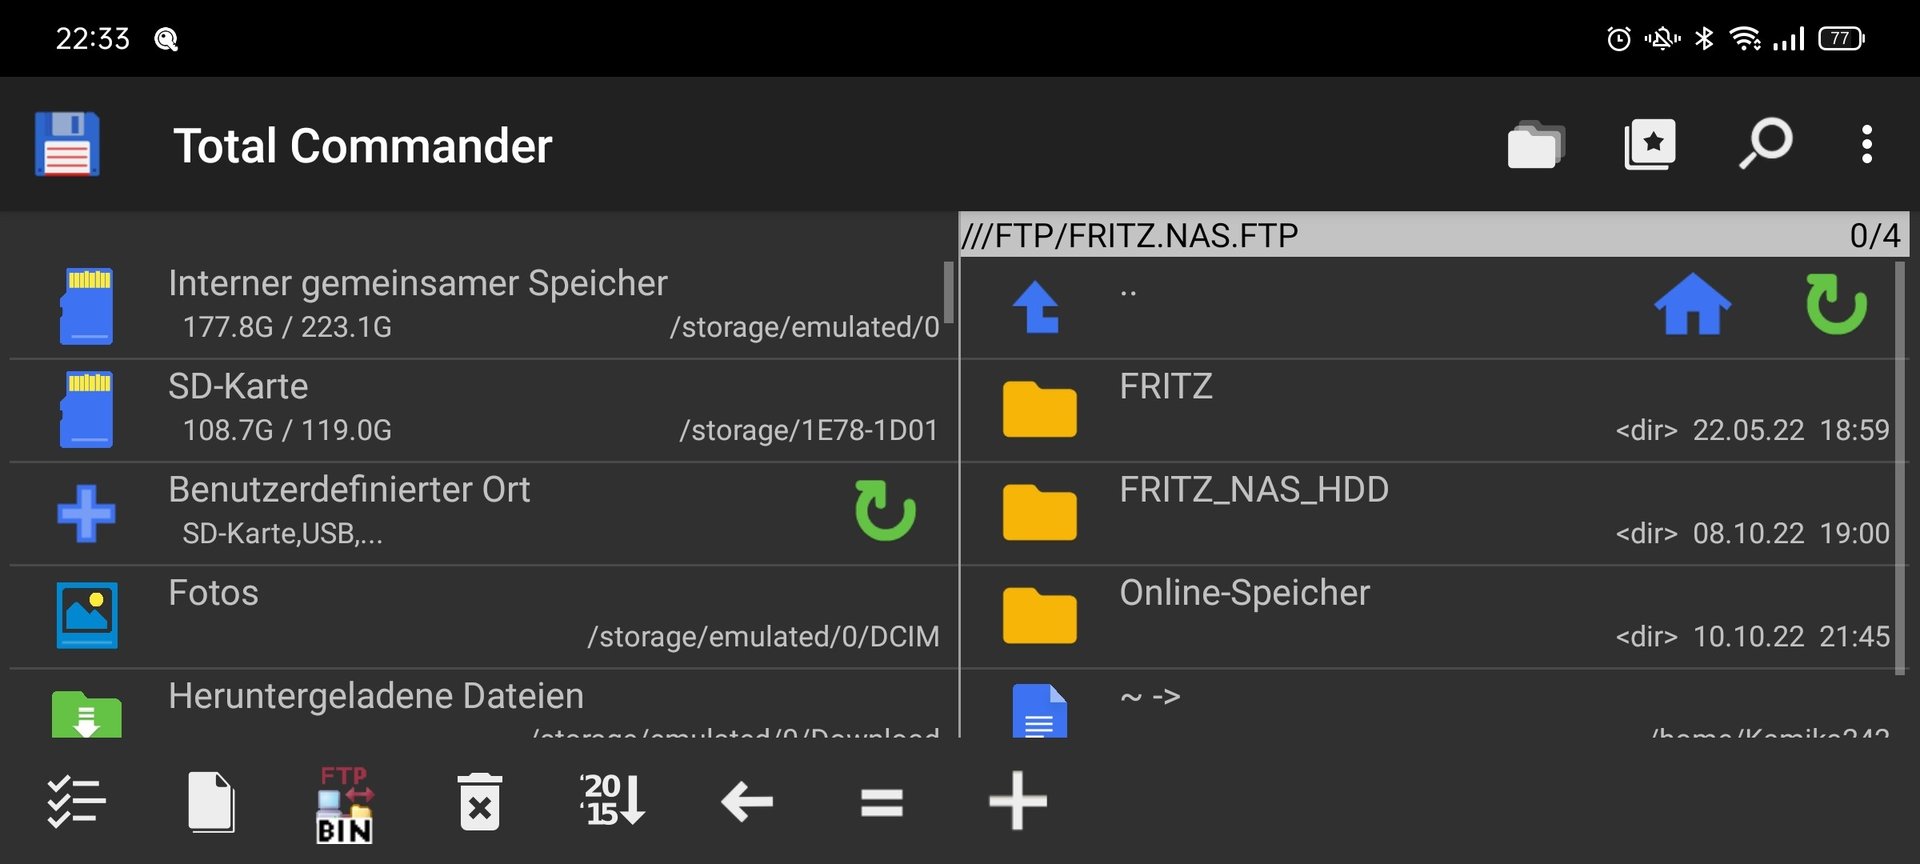Go up to parent directory
The width and height of the screenshot is (1920, 864).
tap(1036, 307)
